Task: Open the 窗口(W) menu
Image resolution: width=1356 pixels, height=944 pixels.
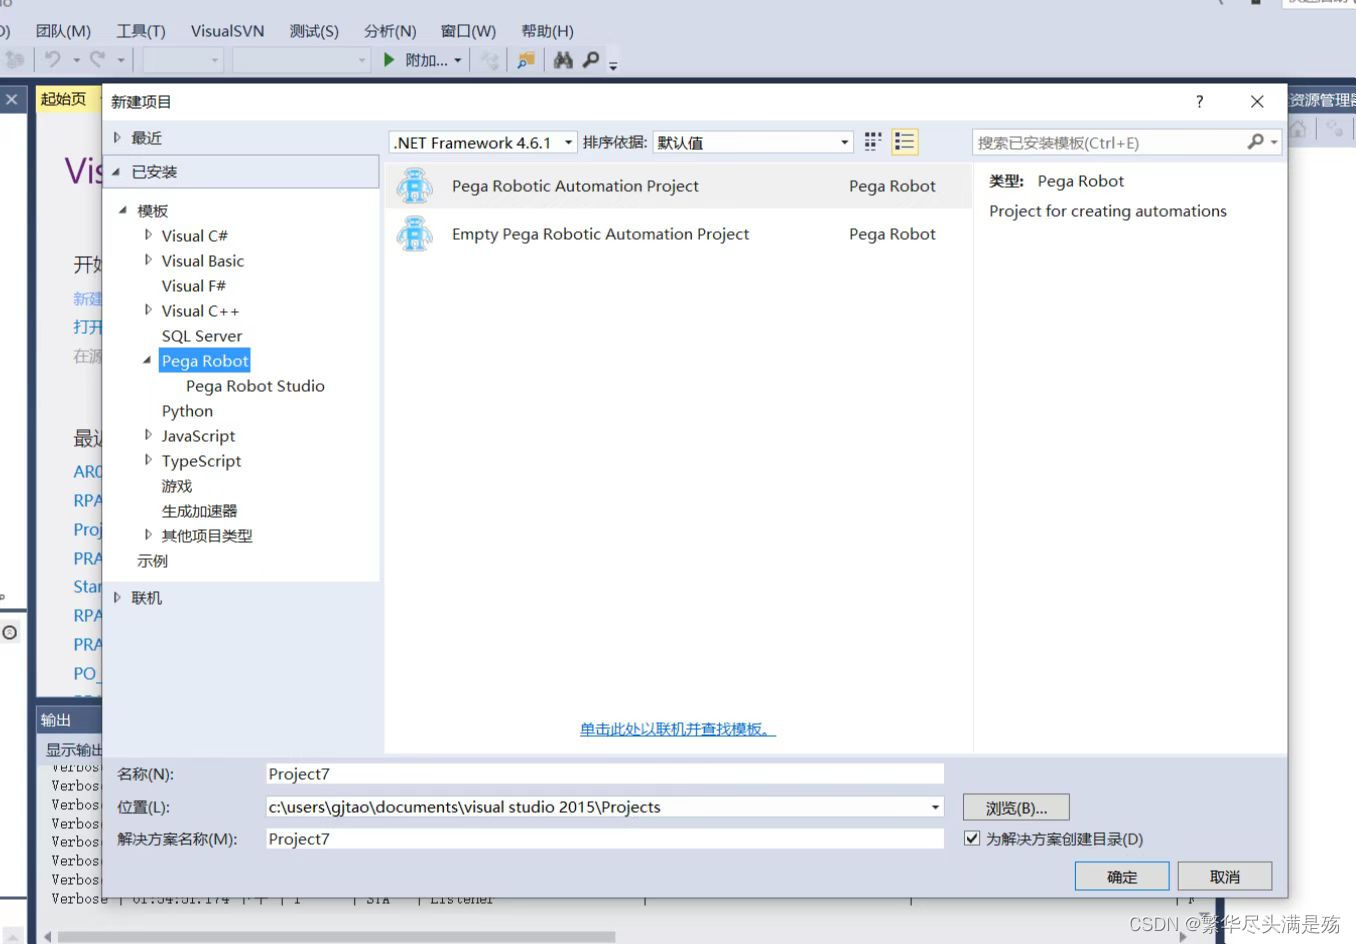Action: (x=468, y=31)
